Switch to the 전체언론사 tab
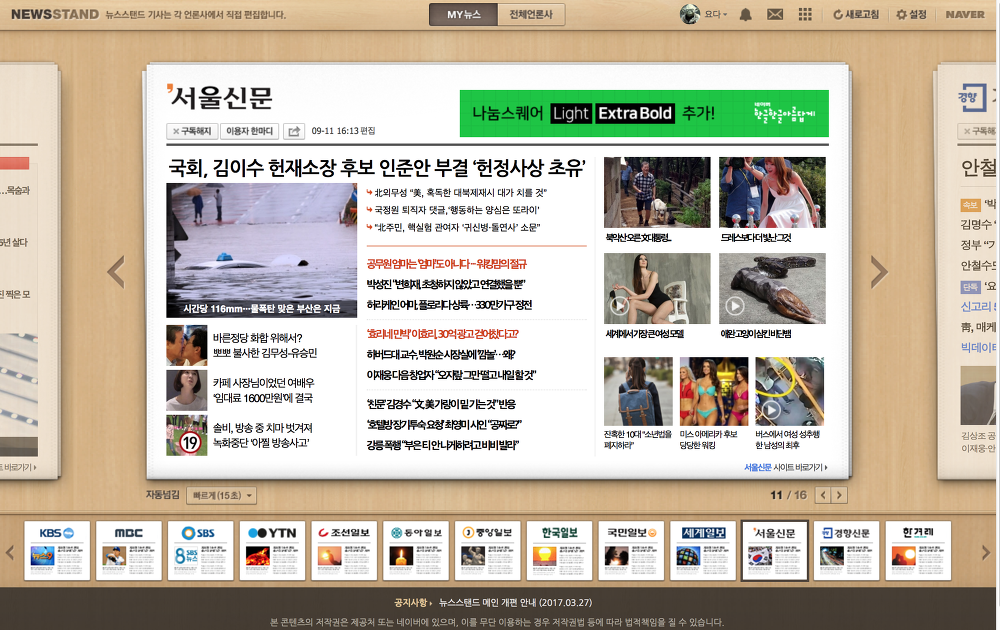This screenshot has height=630, width=1000. coord(531,14)
